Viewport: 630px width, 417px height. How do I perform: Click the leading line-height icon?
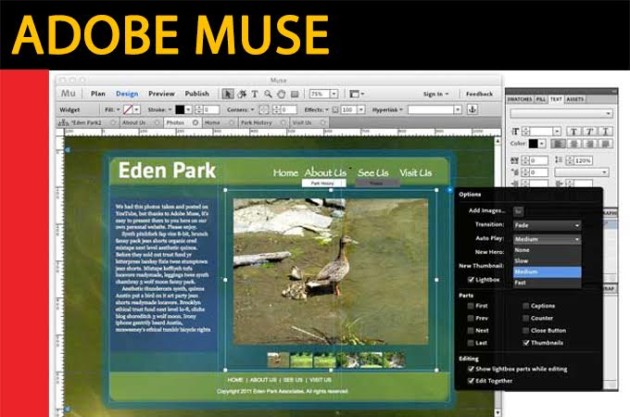point(558,160)
